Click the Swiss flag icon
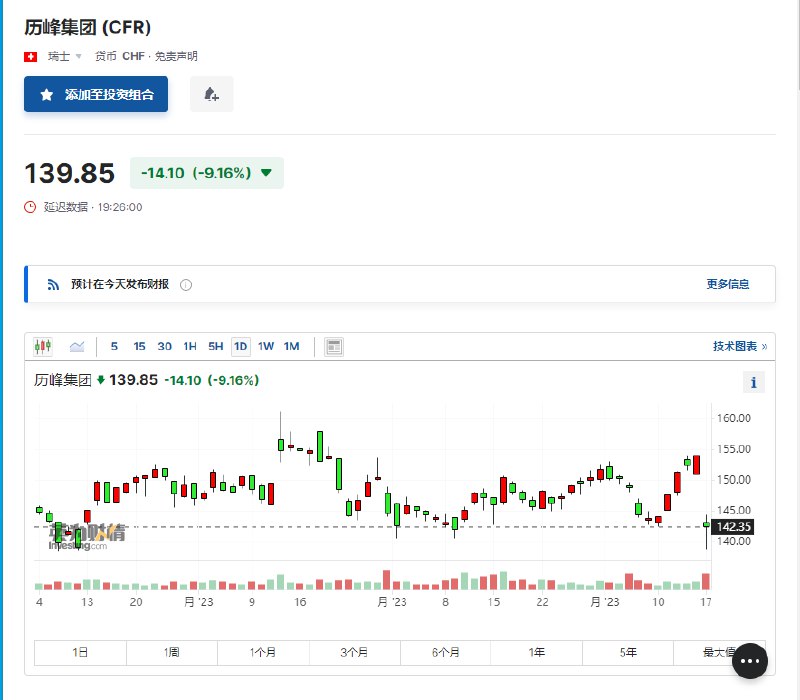 click(x=31, y=56)
